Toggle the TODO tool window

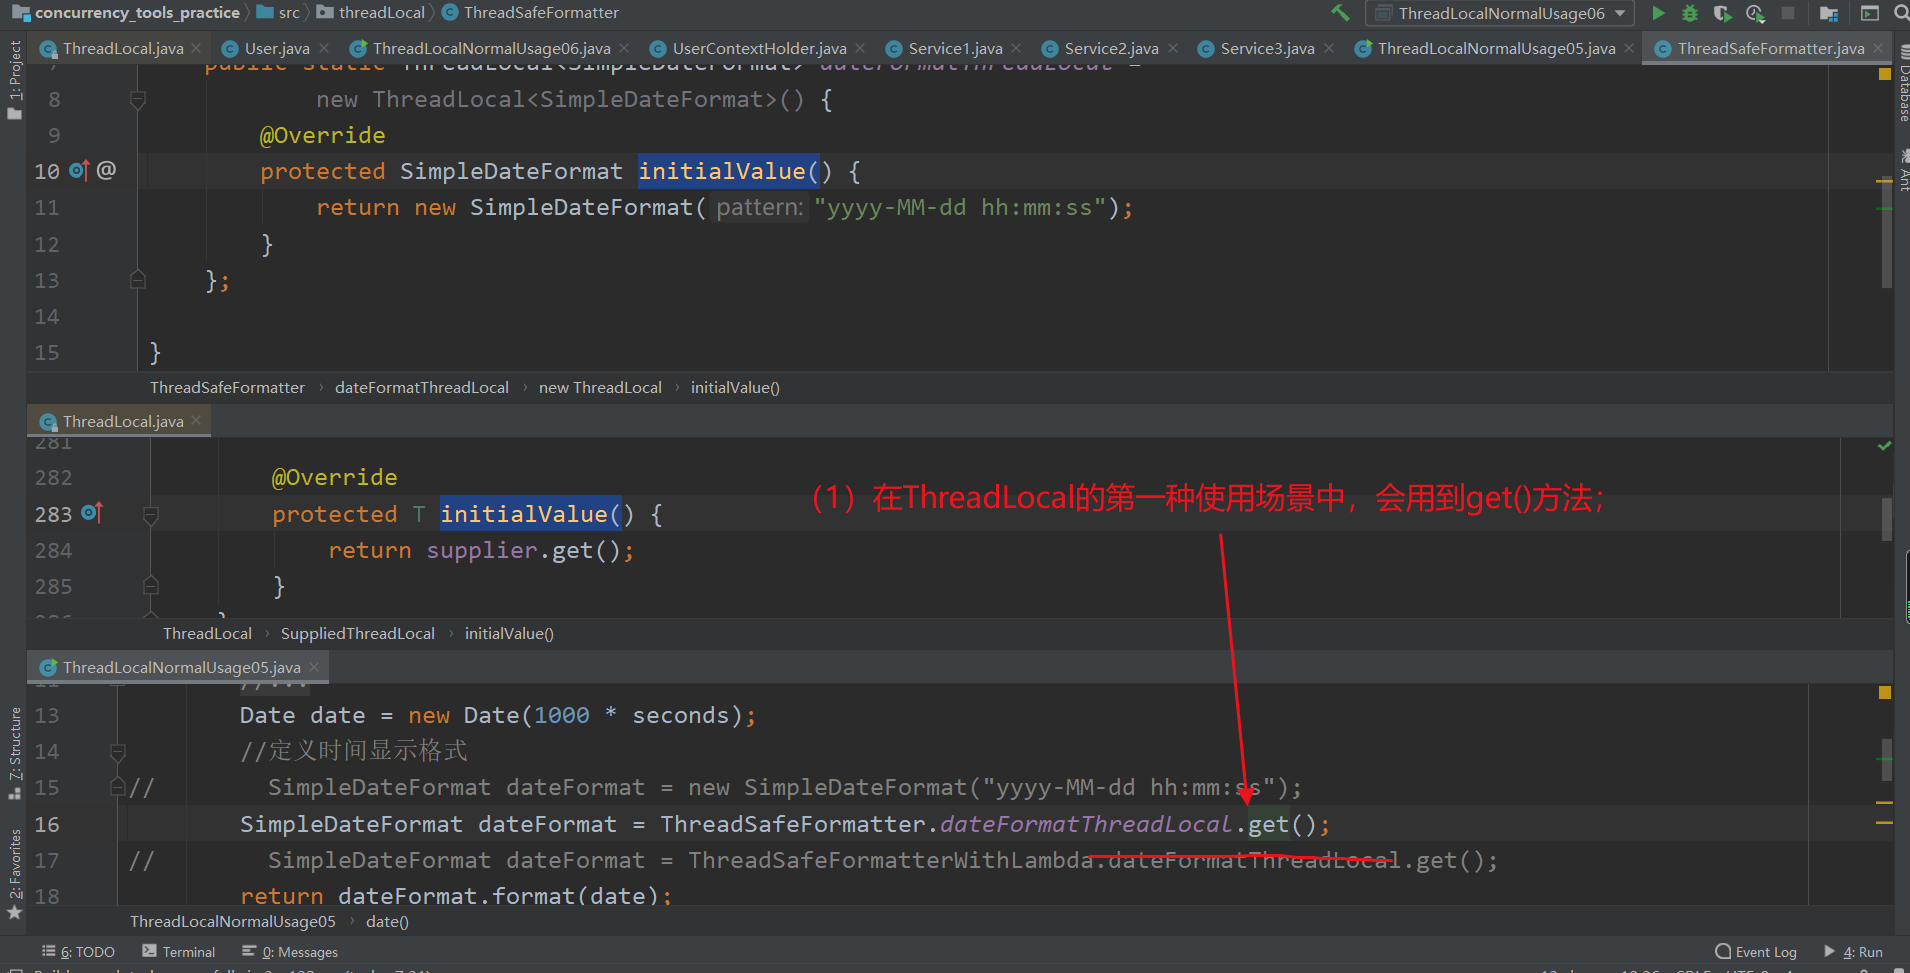click(86, 951)
